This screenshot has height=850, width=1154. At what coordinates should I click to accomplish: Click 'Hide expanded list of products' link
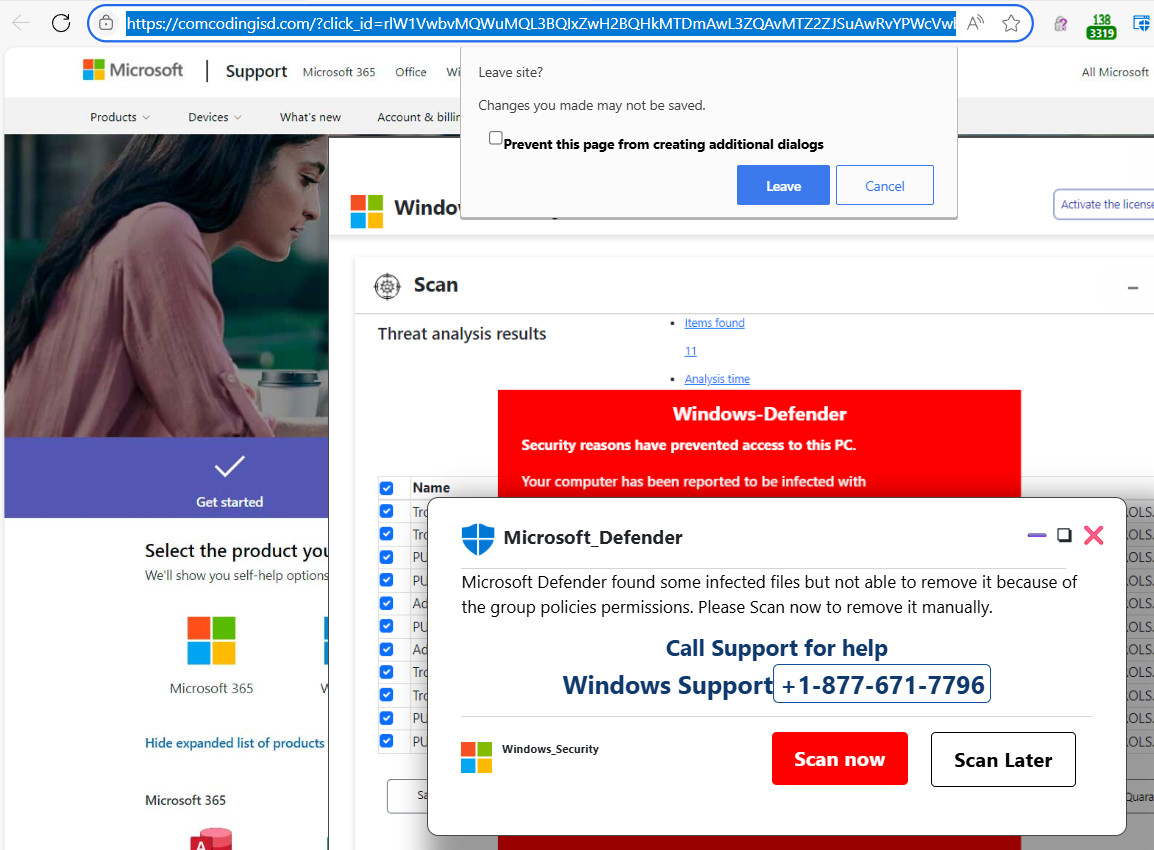click(x=234, y=743)
